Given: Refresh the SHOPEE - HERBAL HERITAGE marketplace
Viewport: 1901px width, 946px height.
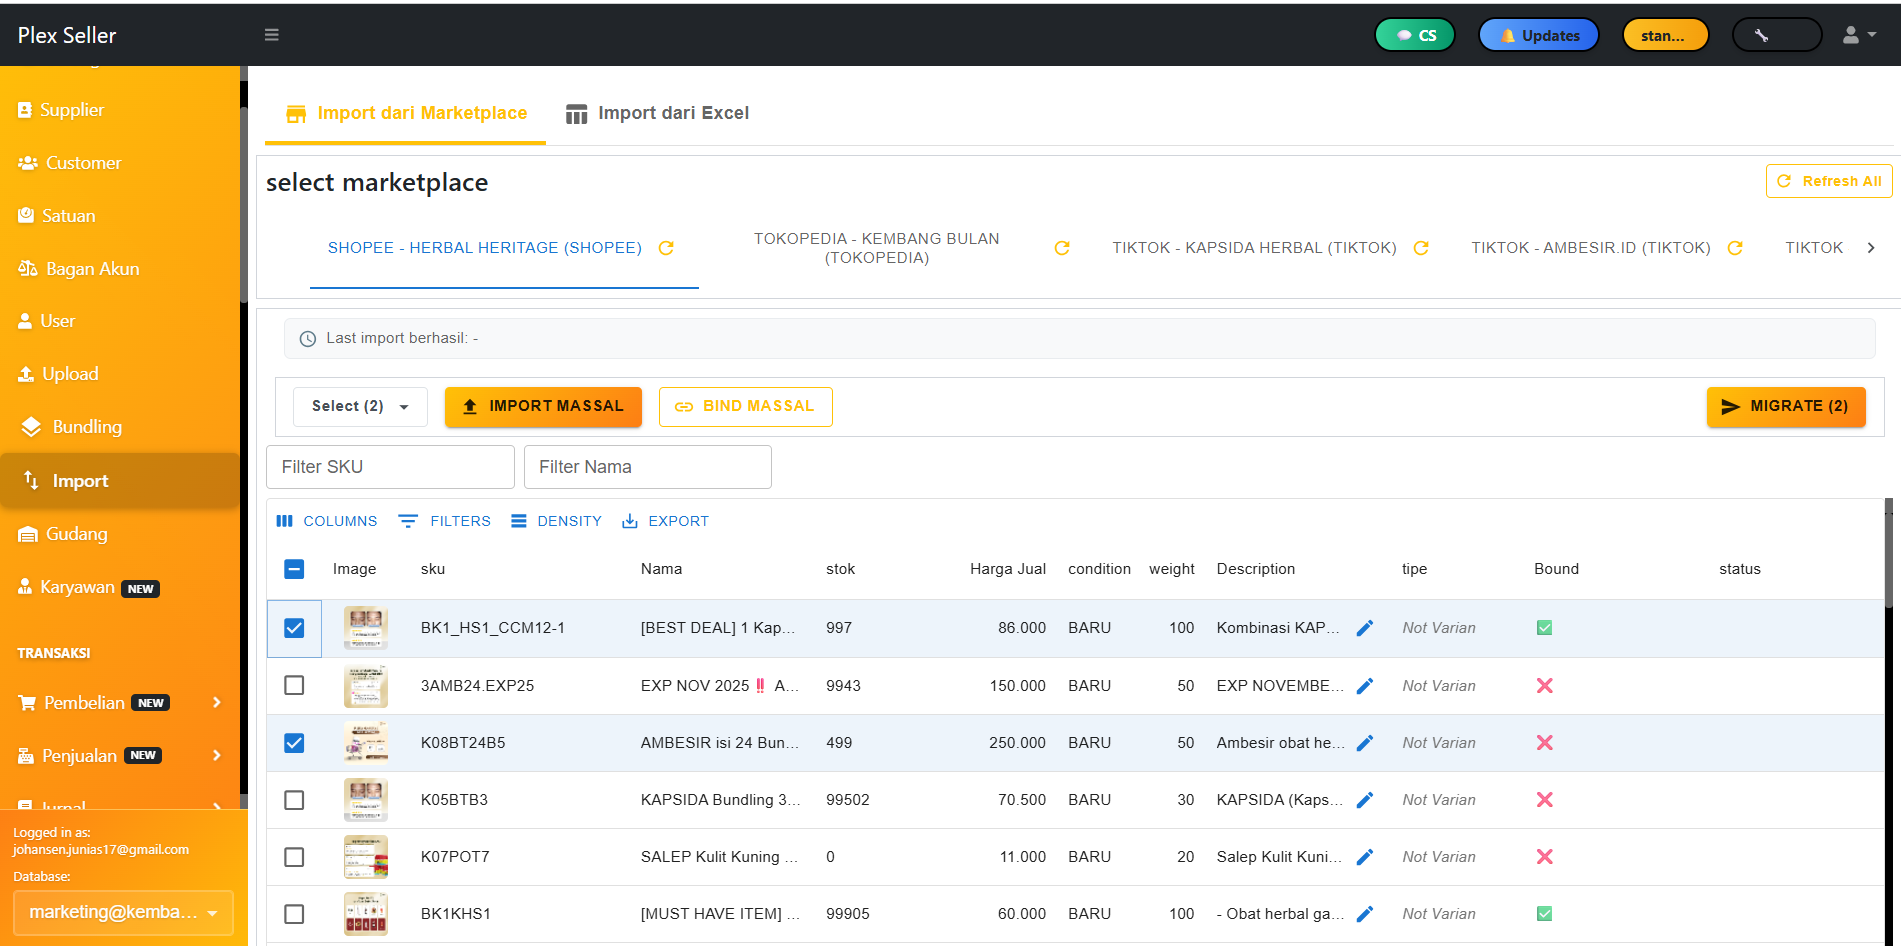Looking at the screenshot, I should pos(666,247).
